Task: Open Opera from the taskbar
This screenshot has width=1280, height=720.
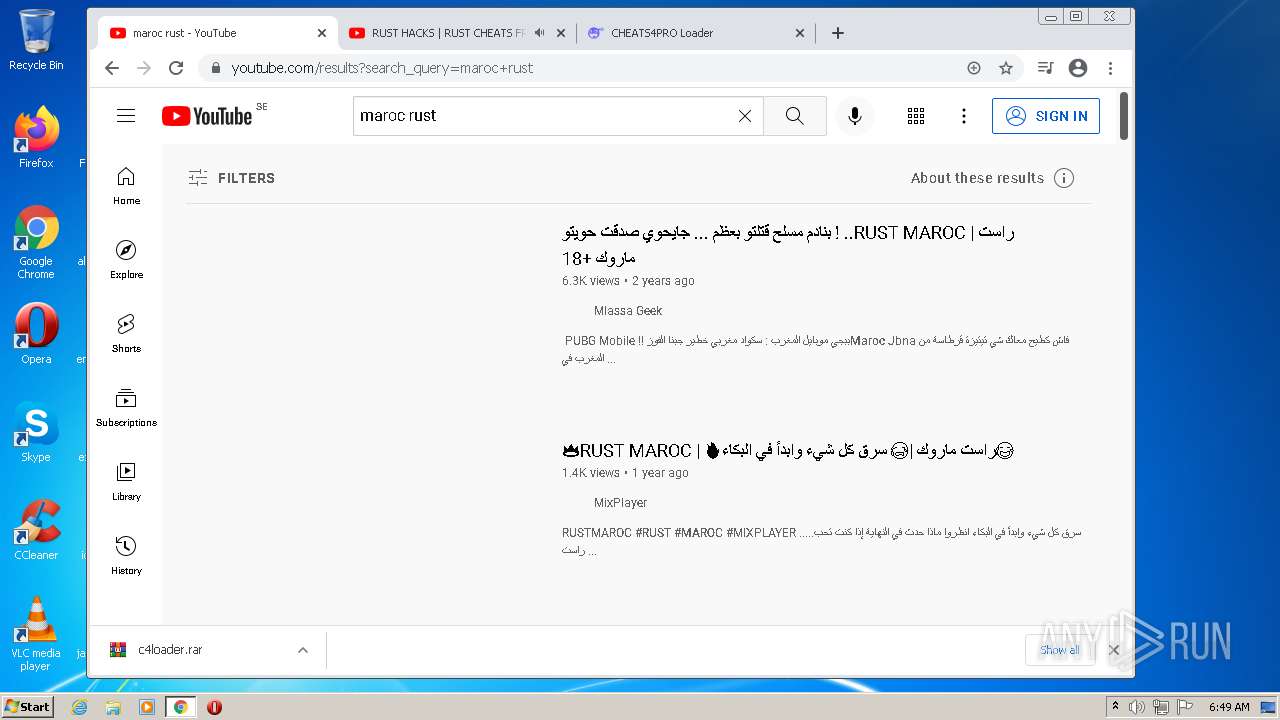Action: pos(214,707)
